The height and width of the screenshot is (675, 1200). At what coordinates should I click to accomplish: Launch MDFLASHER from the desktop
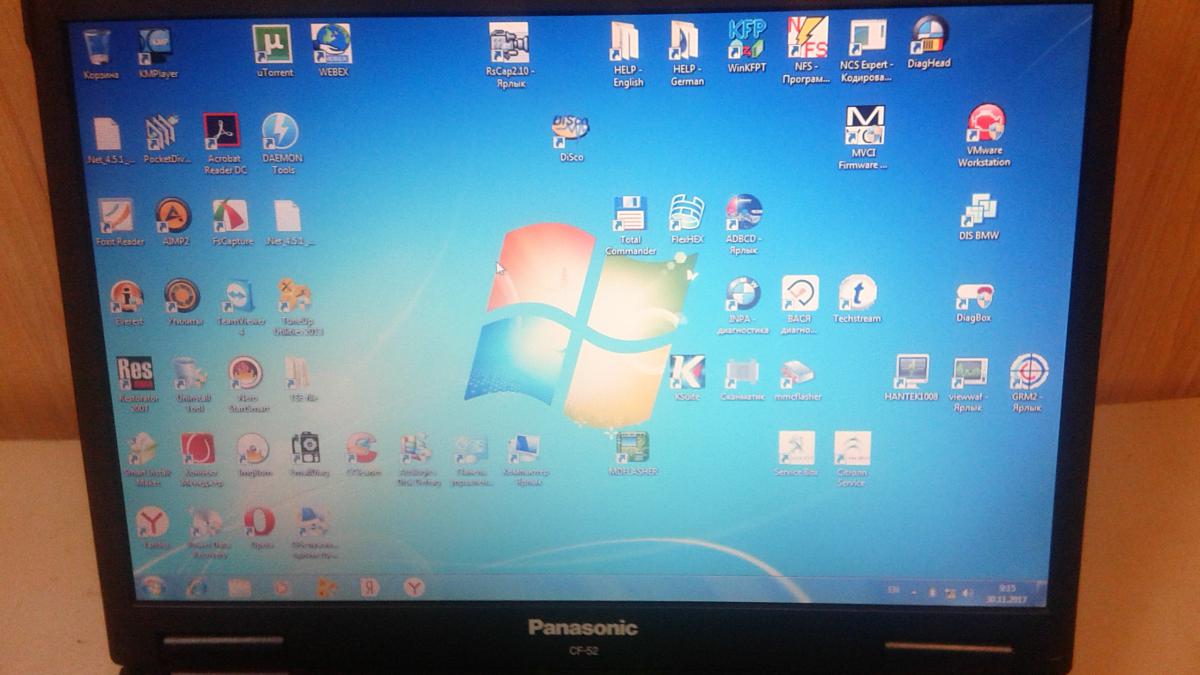coord(633,448)
